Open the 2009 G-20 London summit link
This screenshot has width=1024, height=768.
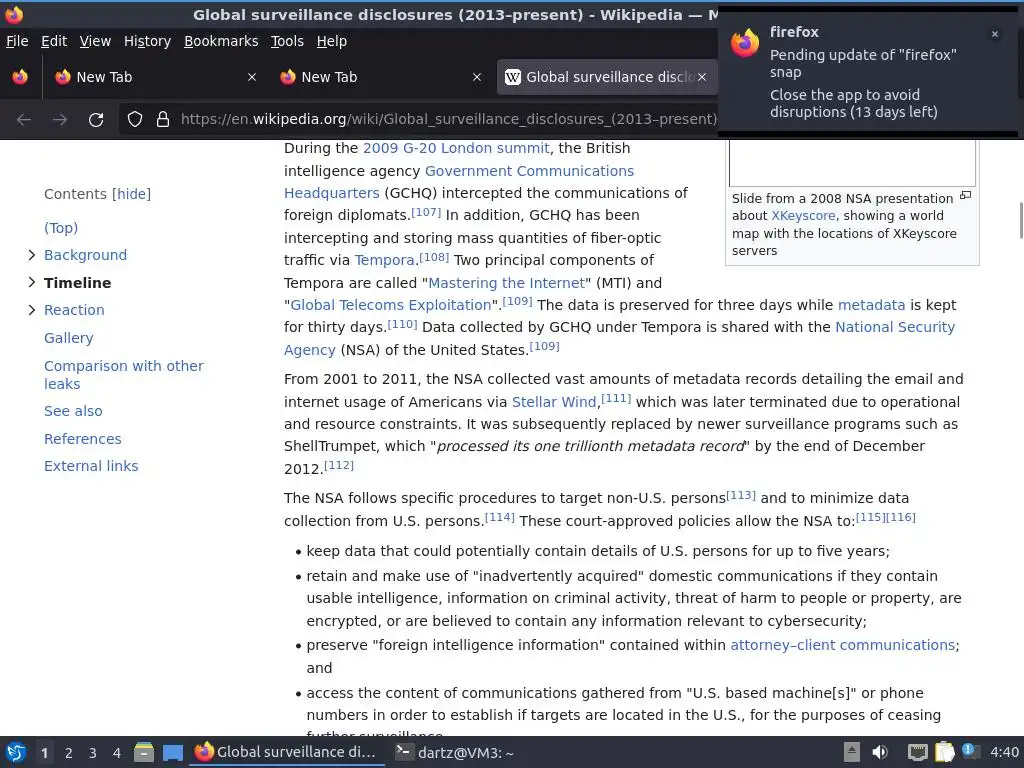coord(456,148)
